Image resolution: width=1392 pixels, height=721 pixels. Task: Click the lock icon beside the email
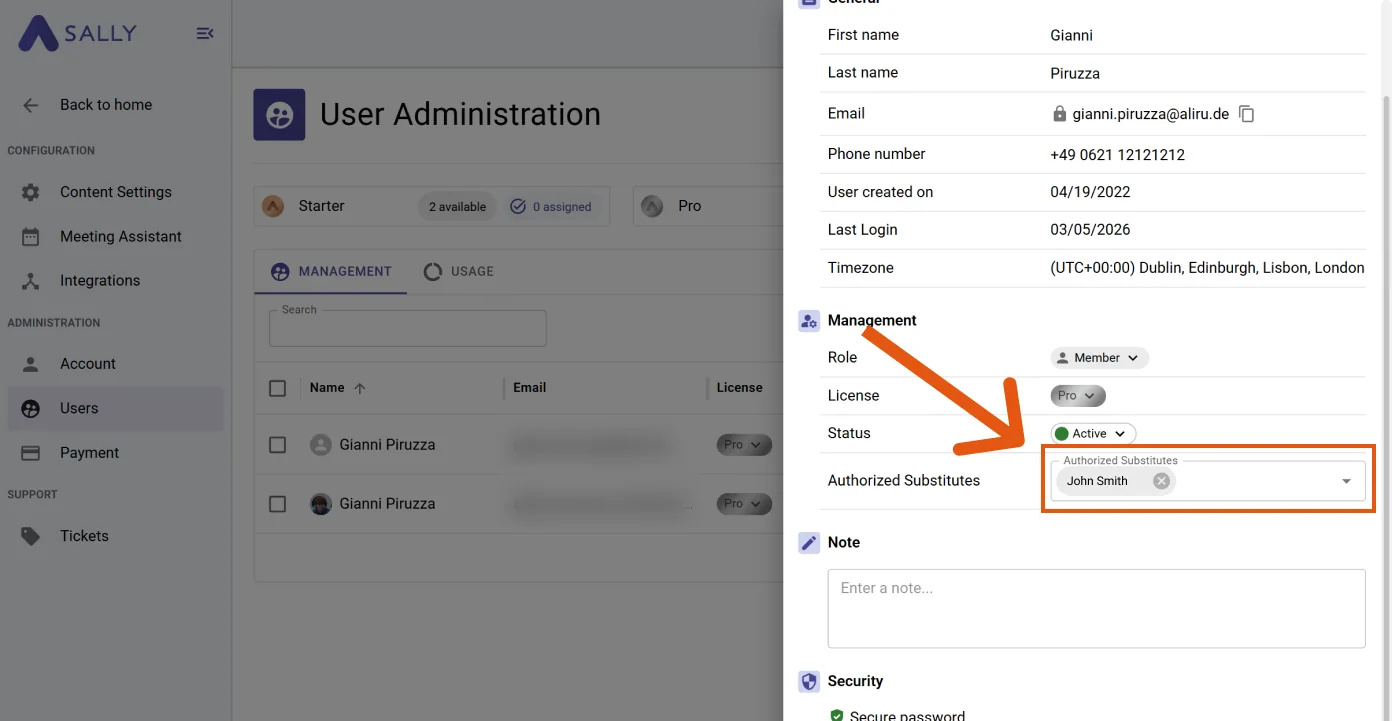(x=1060, y=114)
